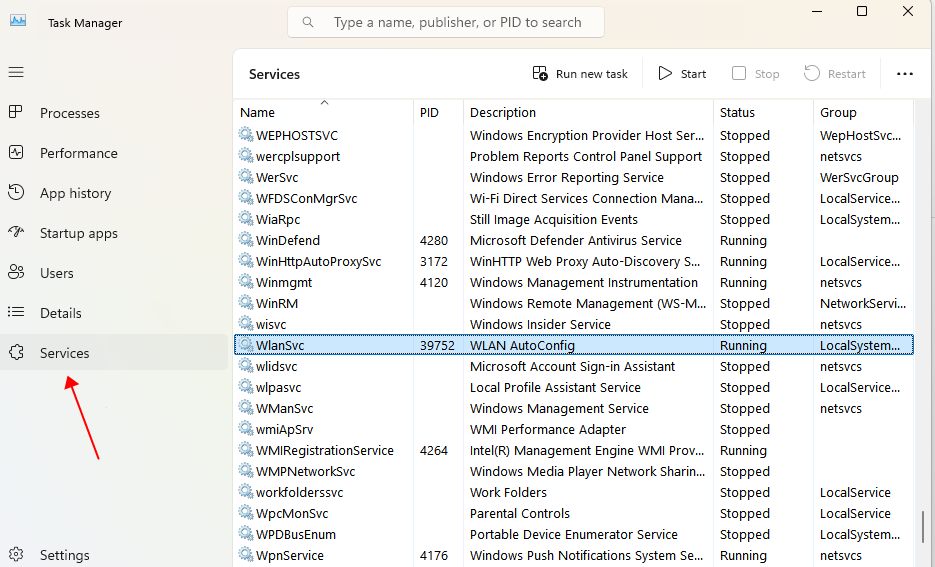Select the WMPNetworkSvc service

(574, 472)
